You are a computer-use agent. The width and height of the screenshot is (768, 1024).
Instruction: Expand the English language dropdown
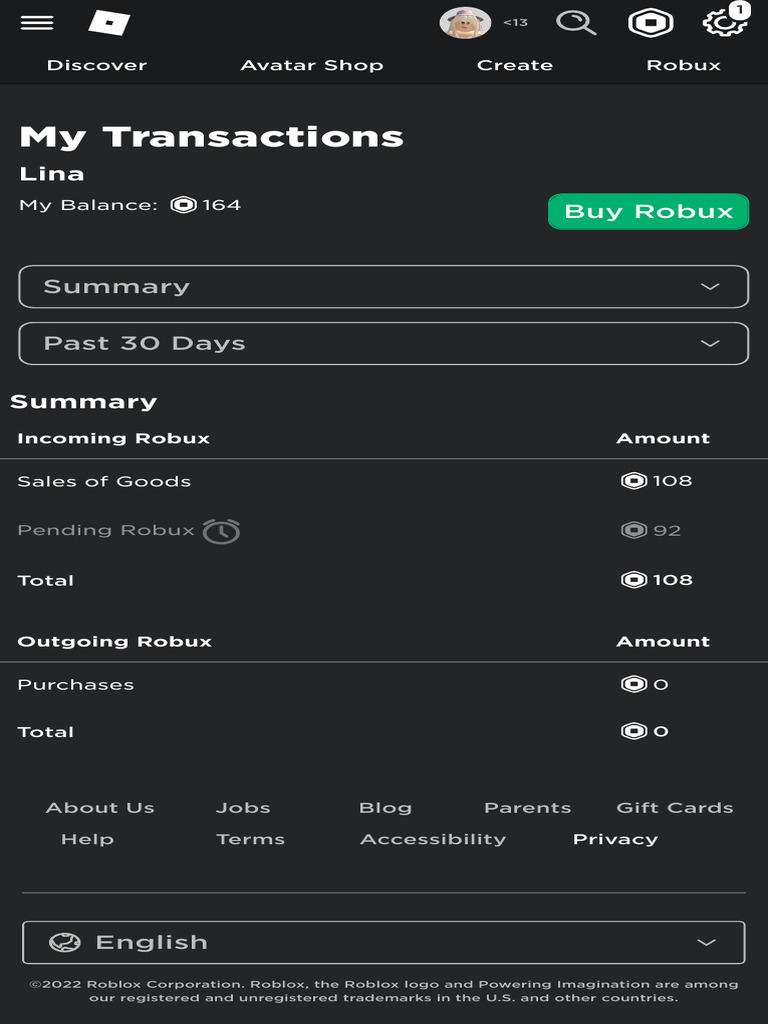[384, 942]
